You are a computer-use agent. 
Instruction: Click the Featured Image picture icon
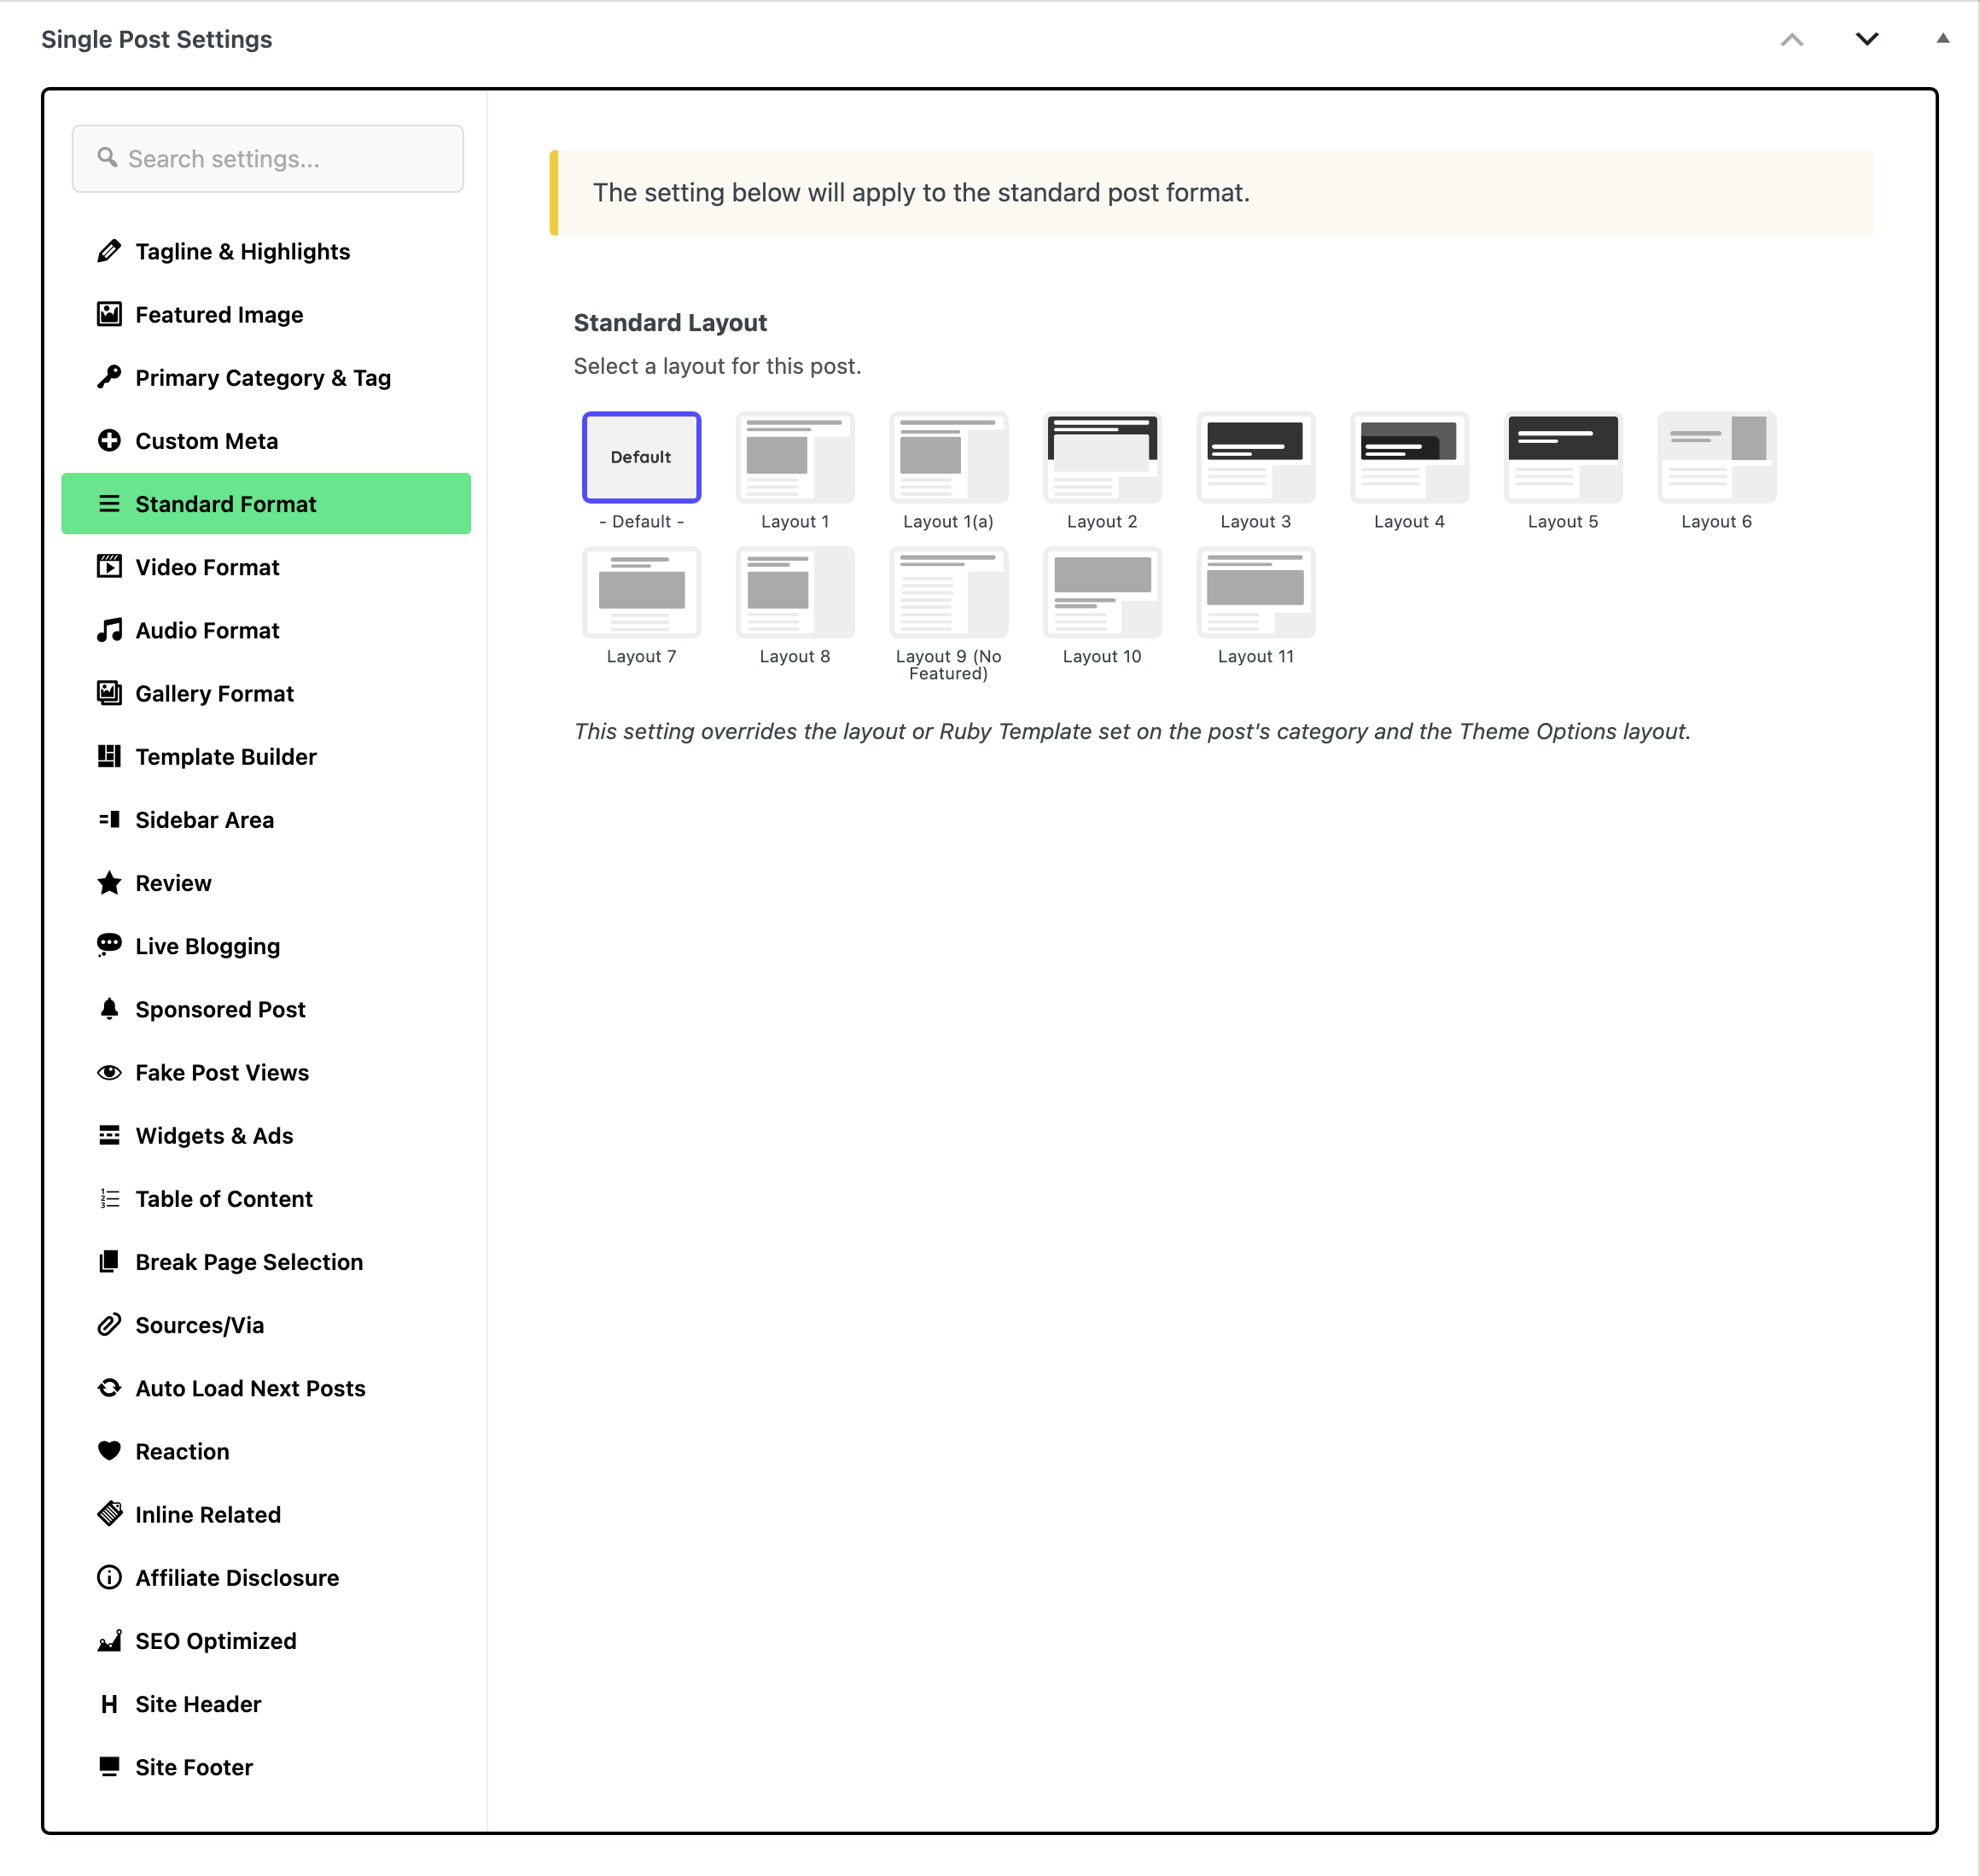[x=109, y=314]
